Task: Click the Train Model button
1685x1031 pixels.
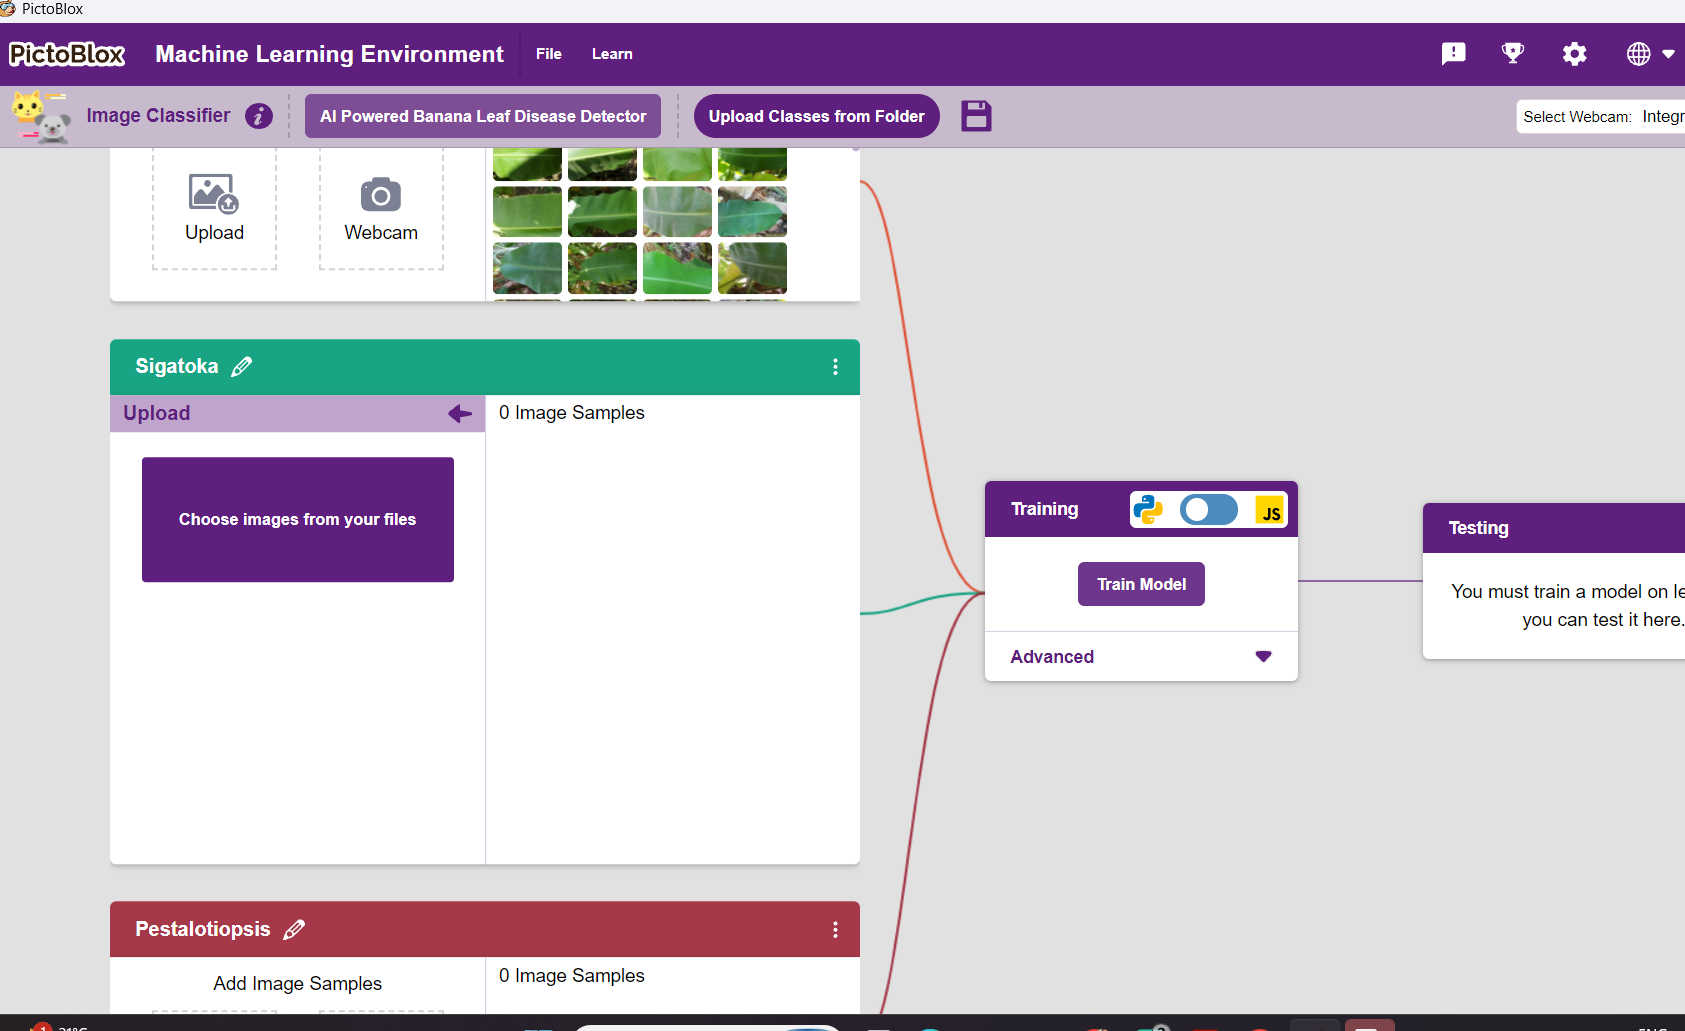Action: click(x=1141, y=584)
